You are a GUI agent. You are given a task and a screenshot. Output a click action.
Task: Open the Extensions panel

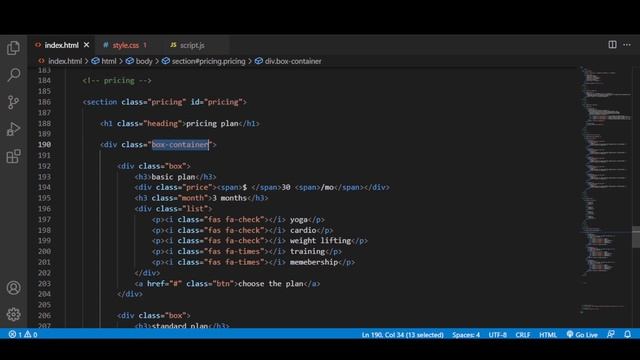pyautogui.click(x=13, y=156)
